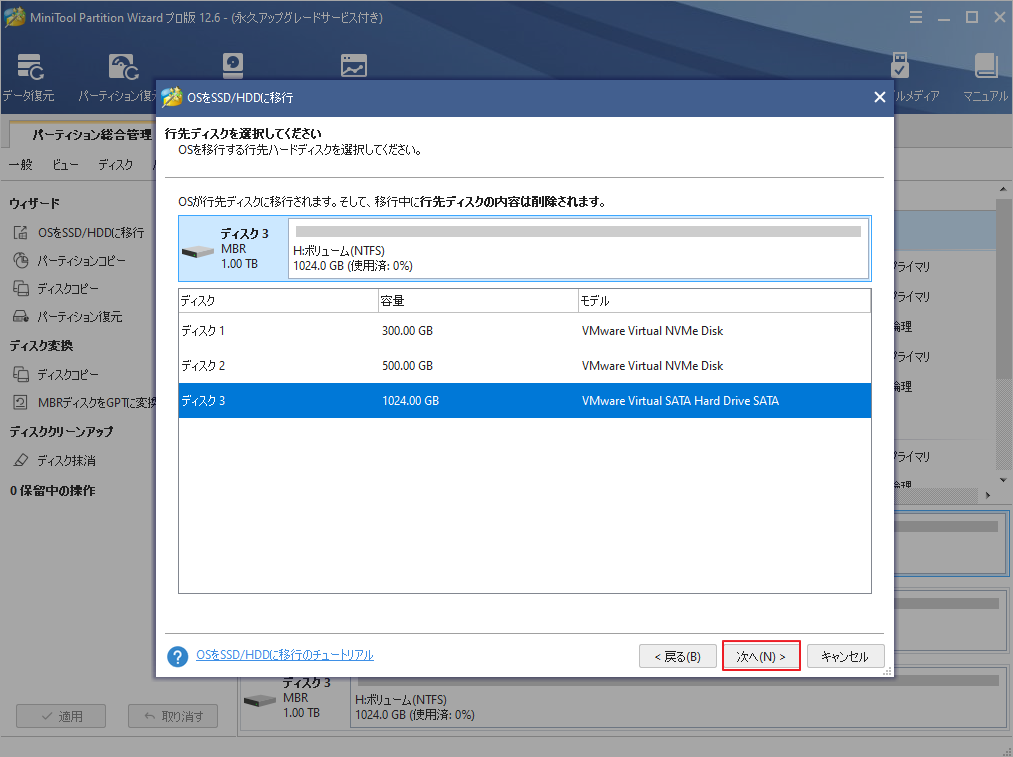This screenshot has width=1013, height=757.
Task: Click the help question mark icon
Action: pyautogui.click(x=177, y=654)
